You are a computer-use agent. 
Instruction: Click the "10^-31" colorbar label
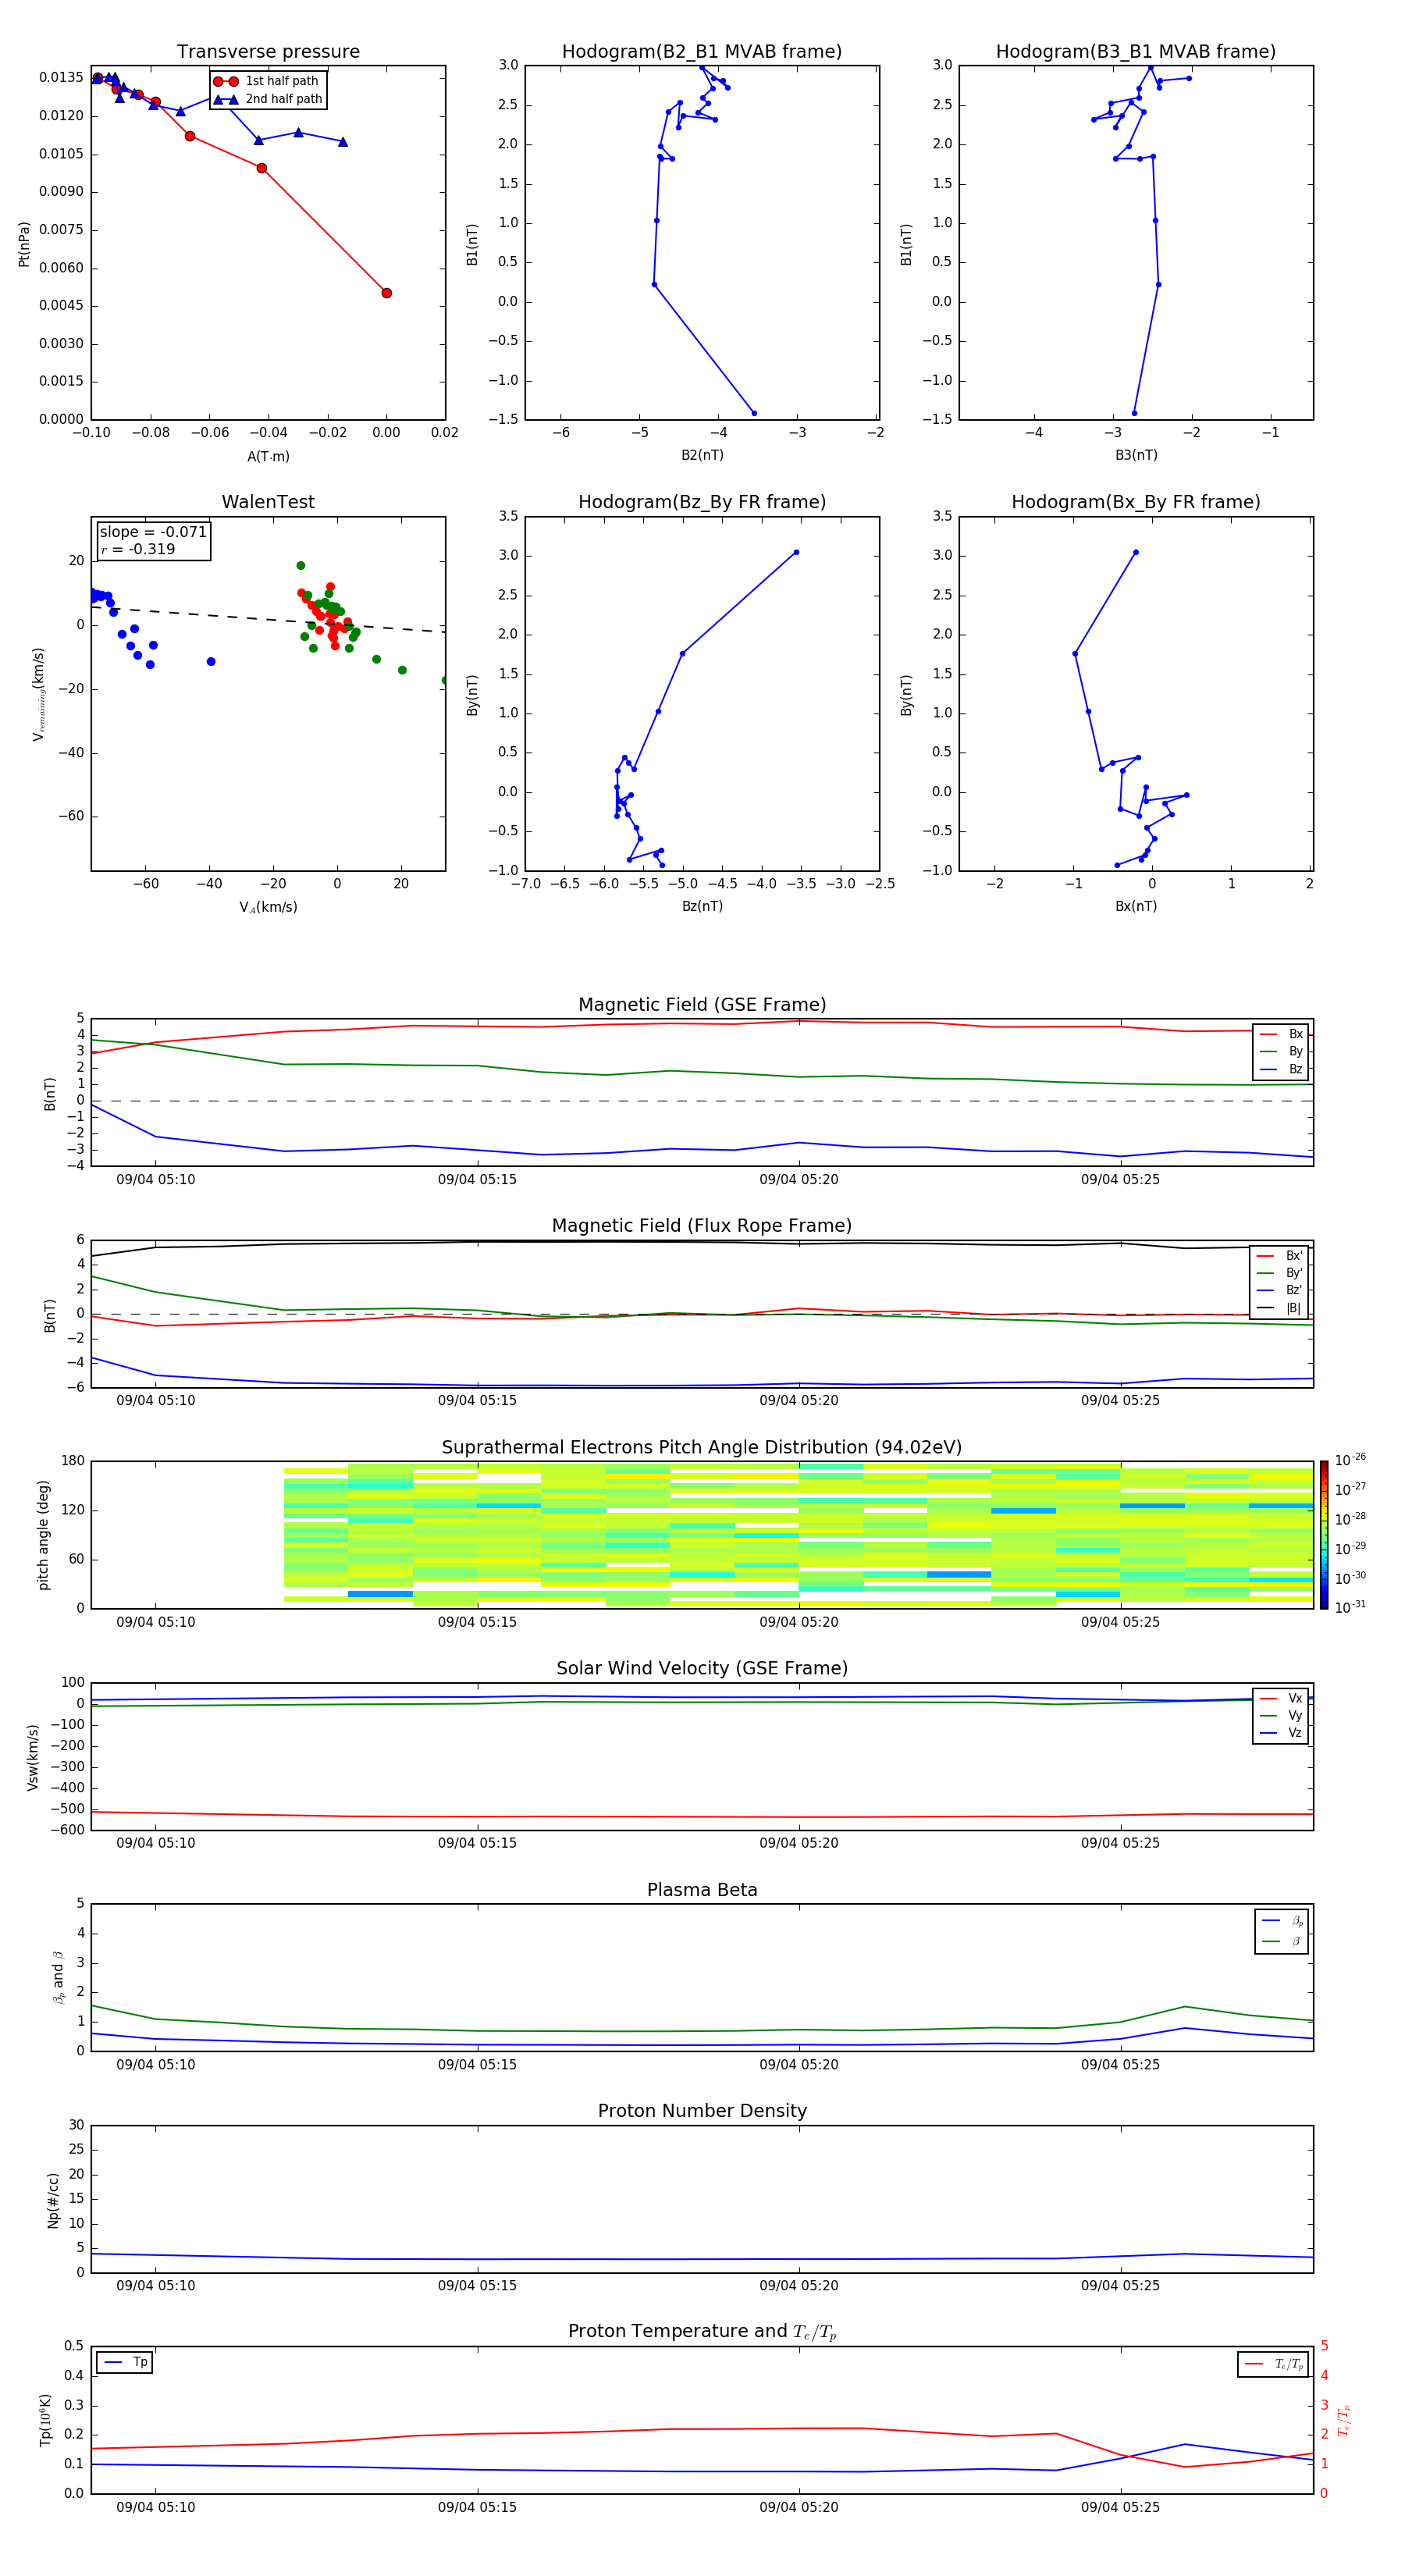point(1350,1607)
